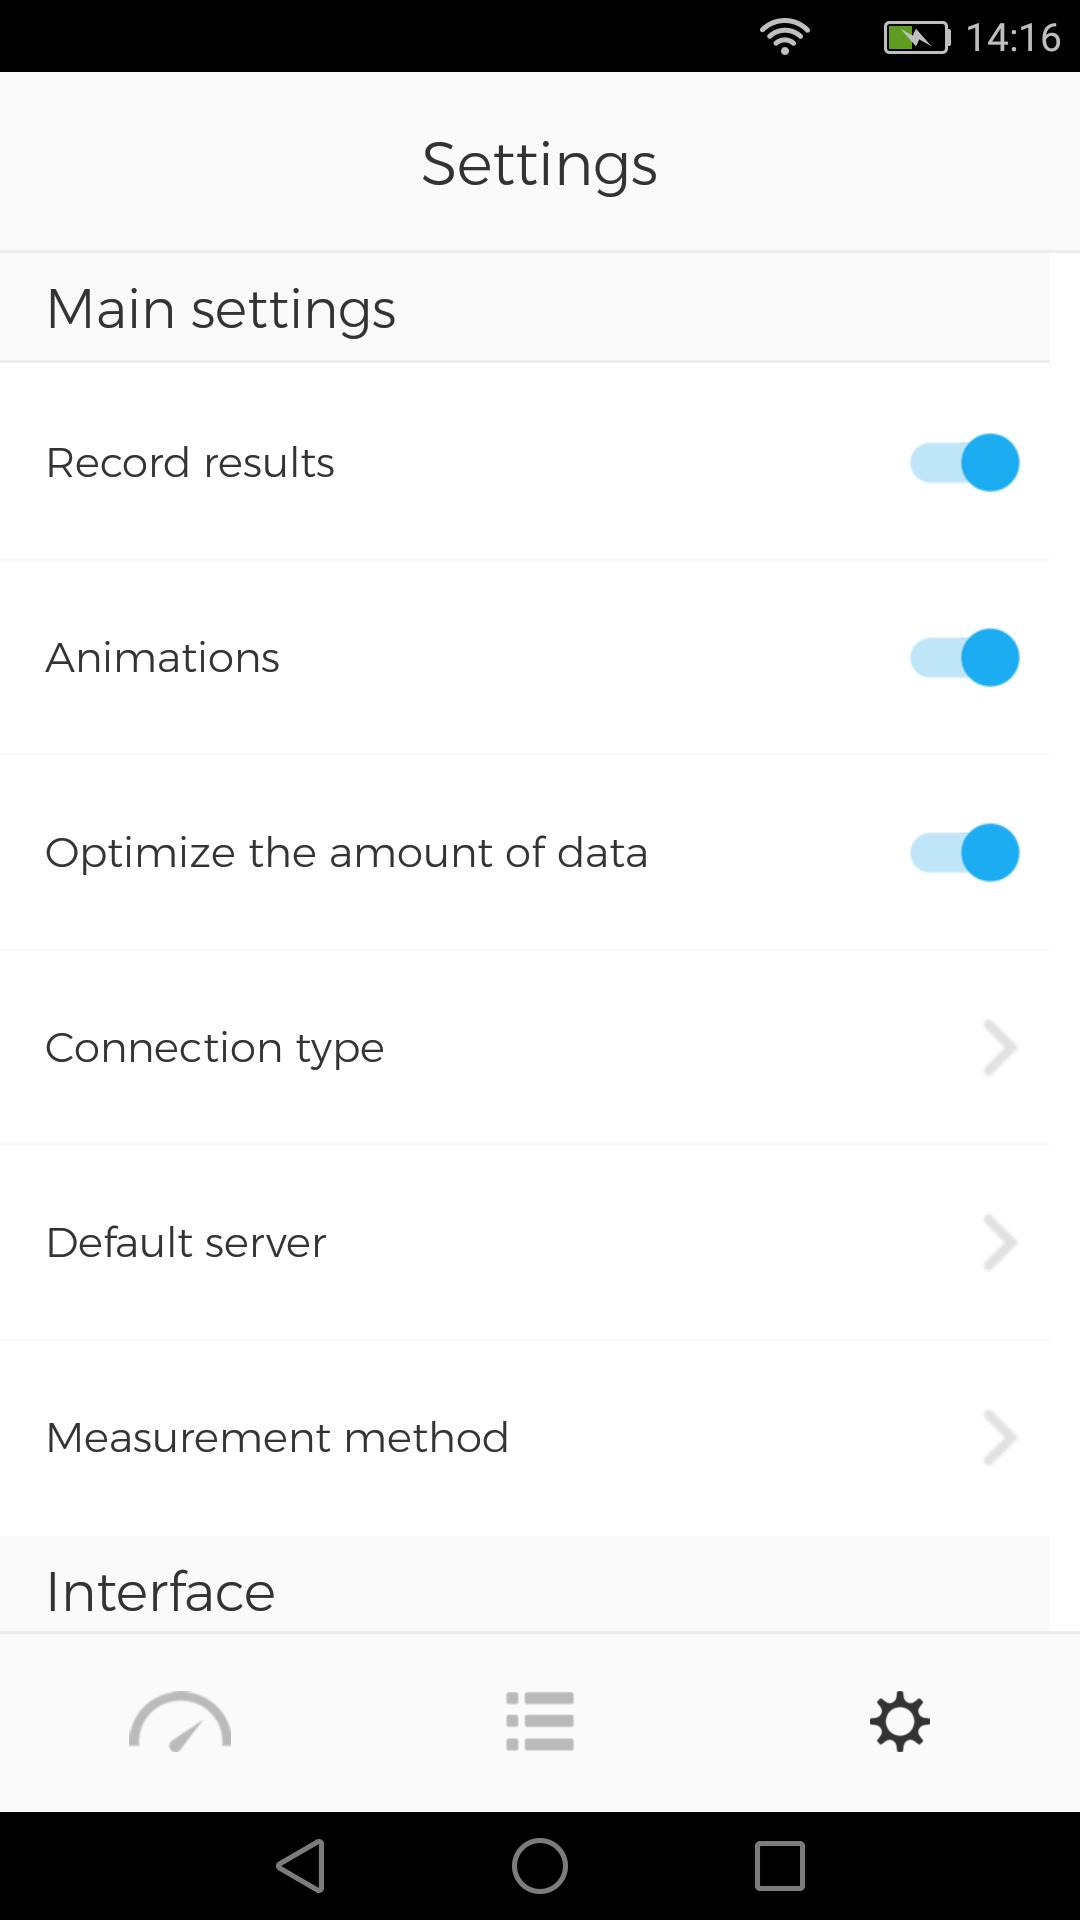The height and width of the screenshot is (1920, 1080).
Task: Select the Measurement method label
Action: 277,1438
